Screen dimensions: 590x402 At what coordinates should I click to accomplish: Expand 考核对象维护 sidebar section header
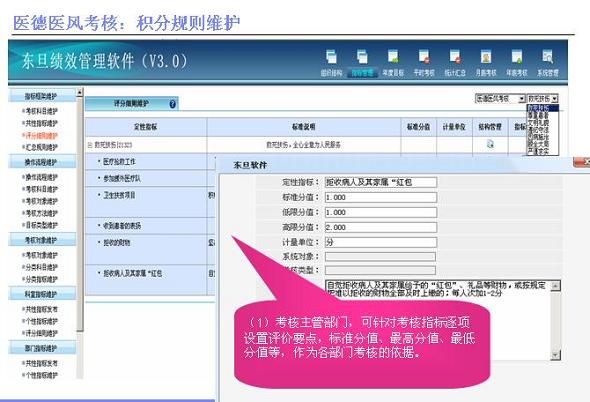coord(42,240)
